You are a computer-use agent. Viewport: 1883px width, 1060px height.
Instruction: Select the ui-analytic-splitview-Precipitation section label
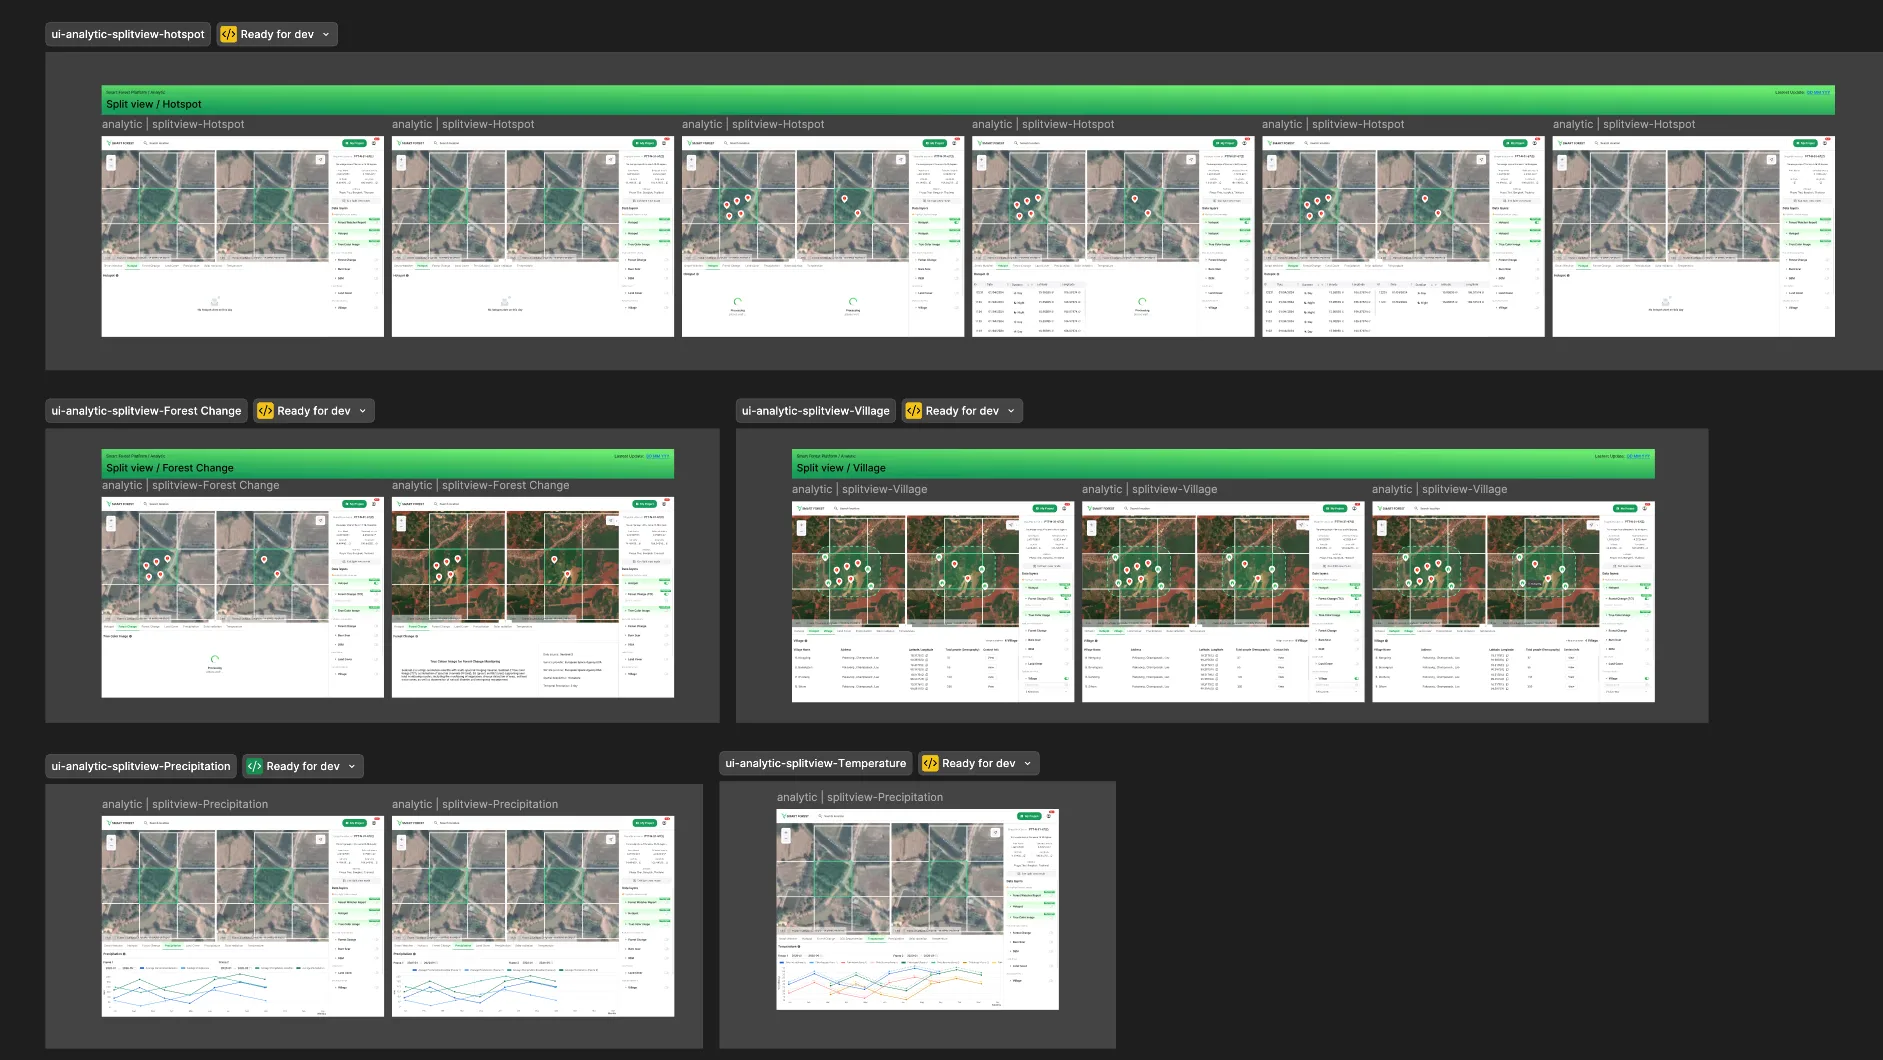point(141,766)
